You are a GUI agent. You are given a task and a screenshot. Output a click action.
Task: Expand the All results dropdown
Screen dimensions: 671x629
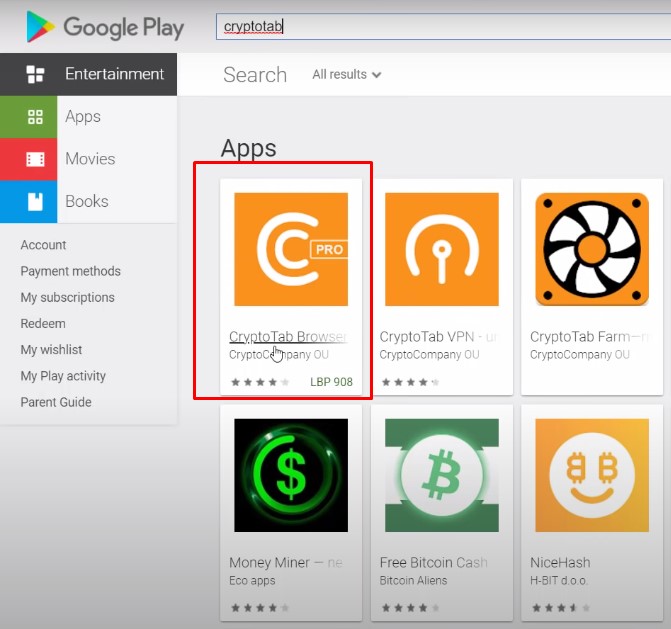click(x=347, y=74)
